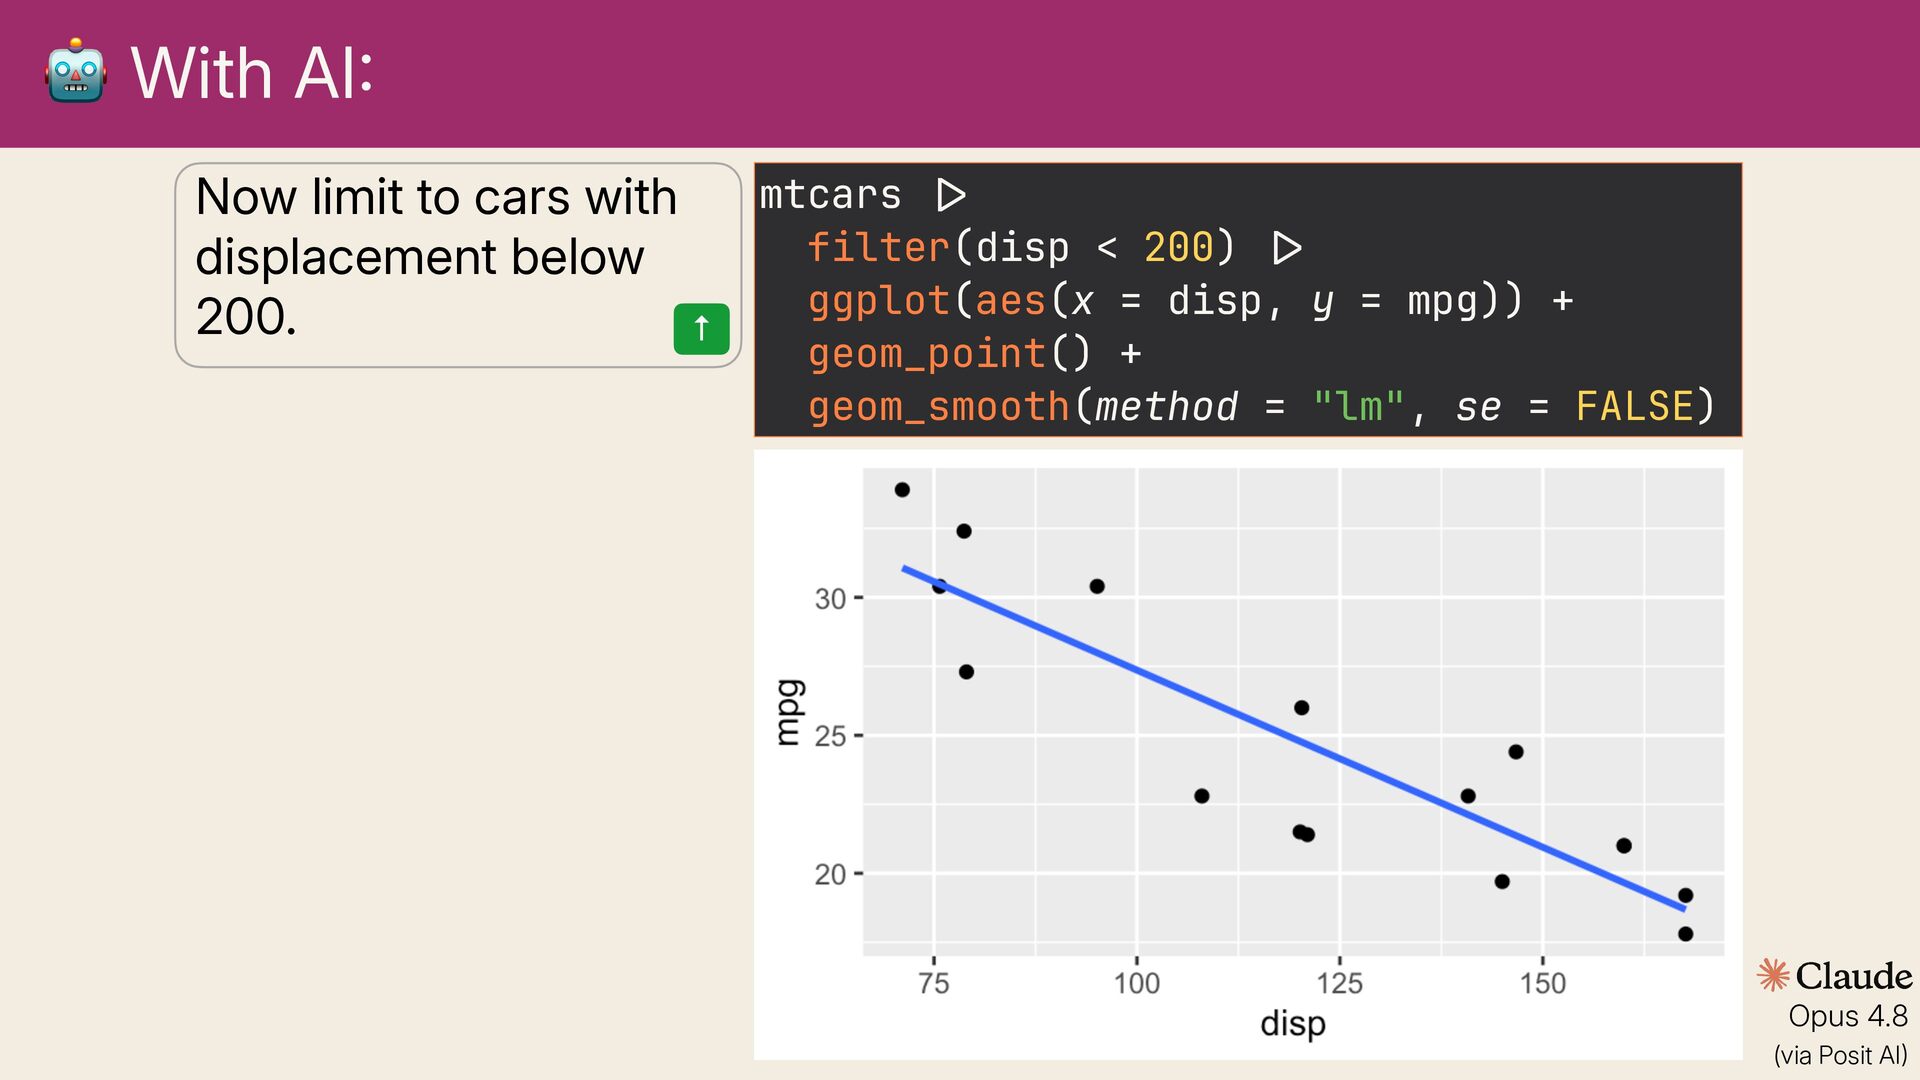Click the 100 tick on x-axis
Image resolution: width=1920 pixels, height=1080 pixels.
pos(1137,983)
